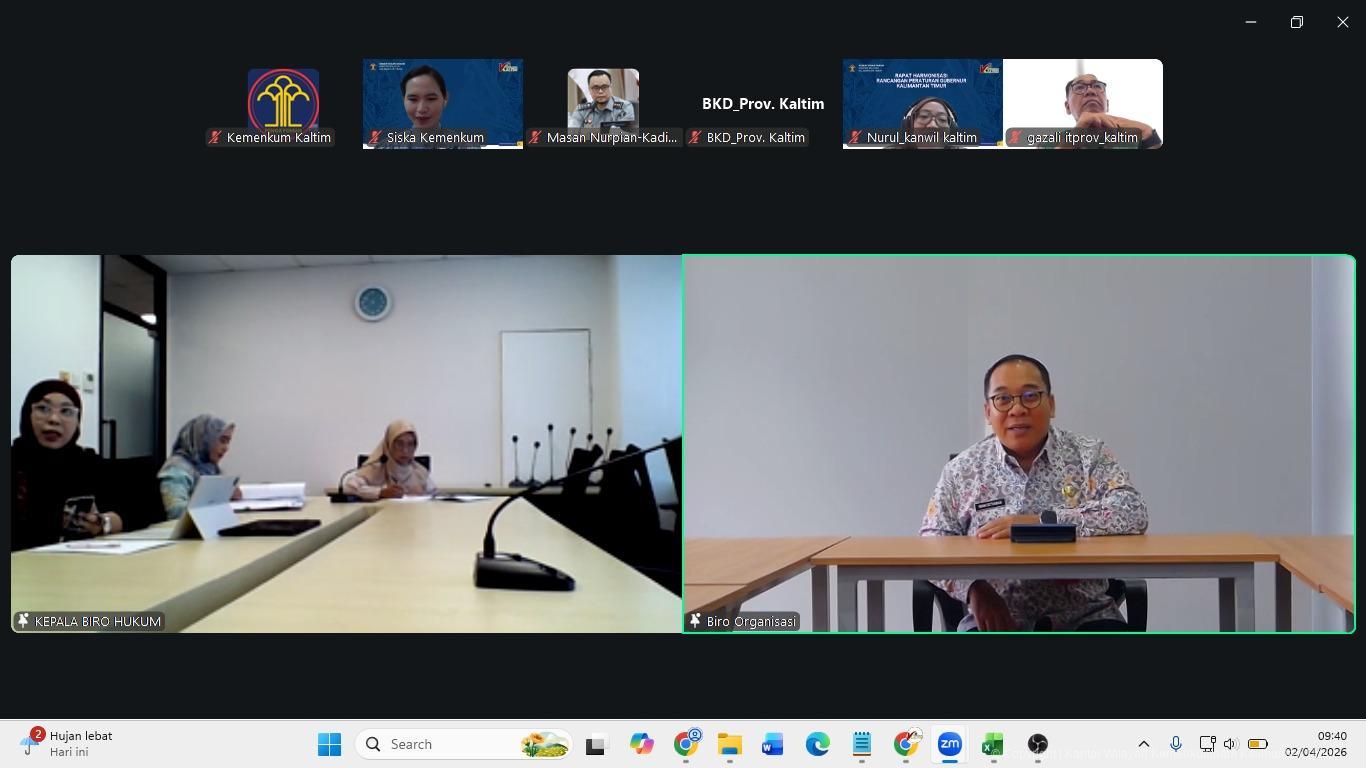1366x768 pixels.
Task: Open Copilot icon in taskbar
Action: click(641, 744)
